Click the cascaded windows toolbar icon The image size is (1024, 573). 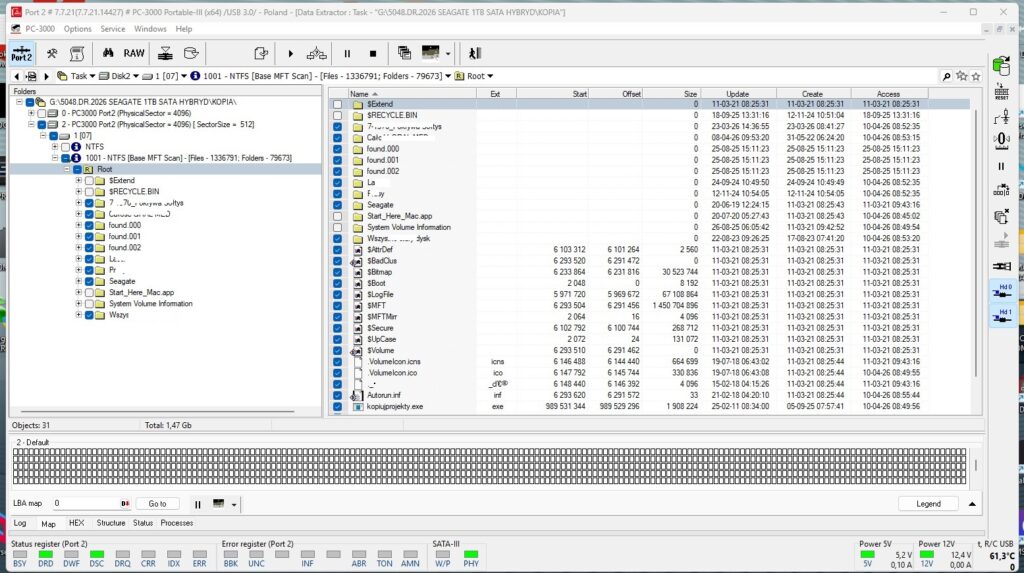404,53
